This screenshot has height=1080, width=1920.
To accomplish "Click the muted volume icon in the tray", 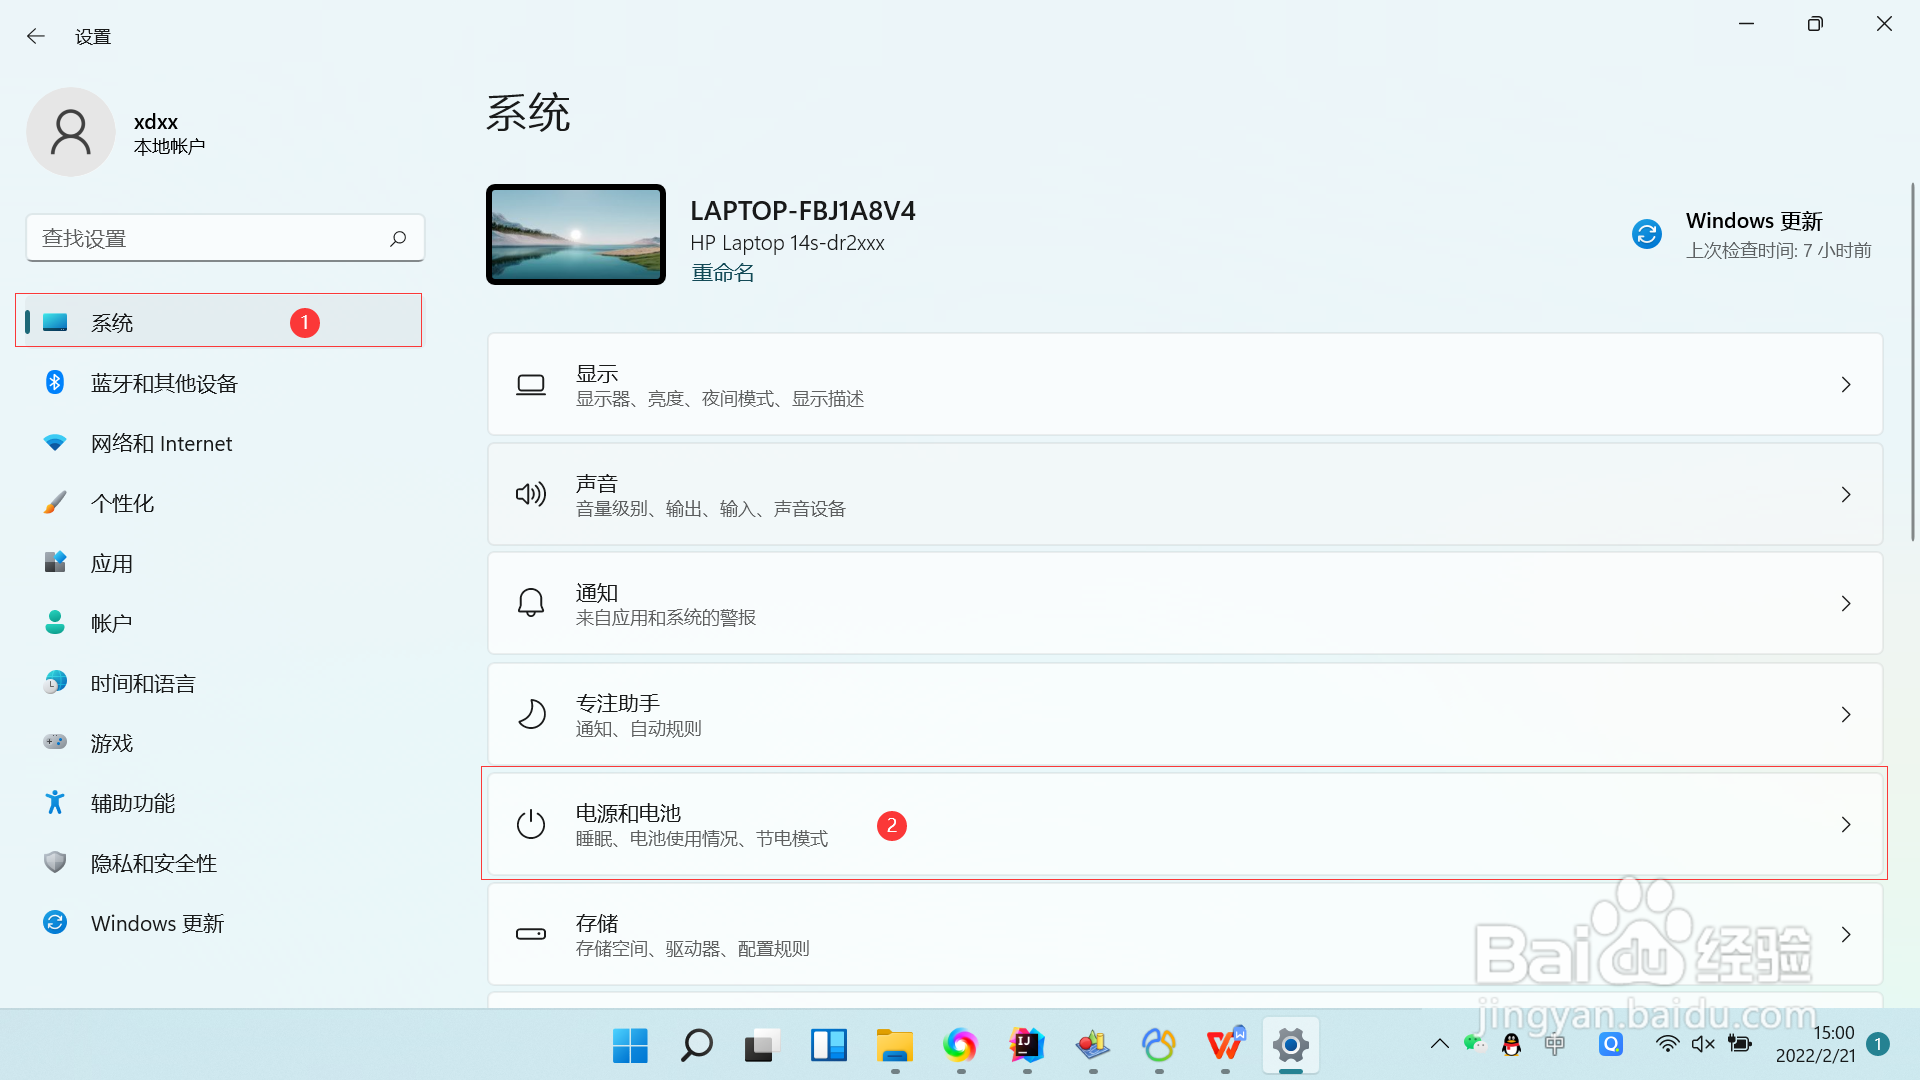I will 1704,1043.
